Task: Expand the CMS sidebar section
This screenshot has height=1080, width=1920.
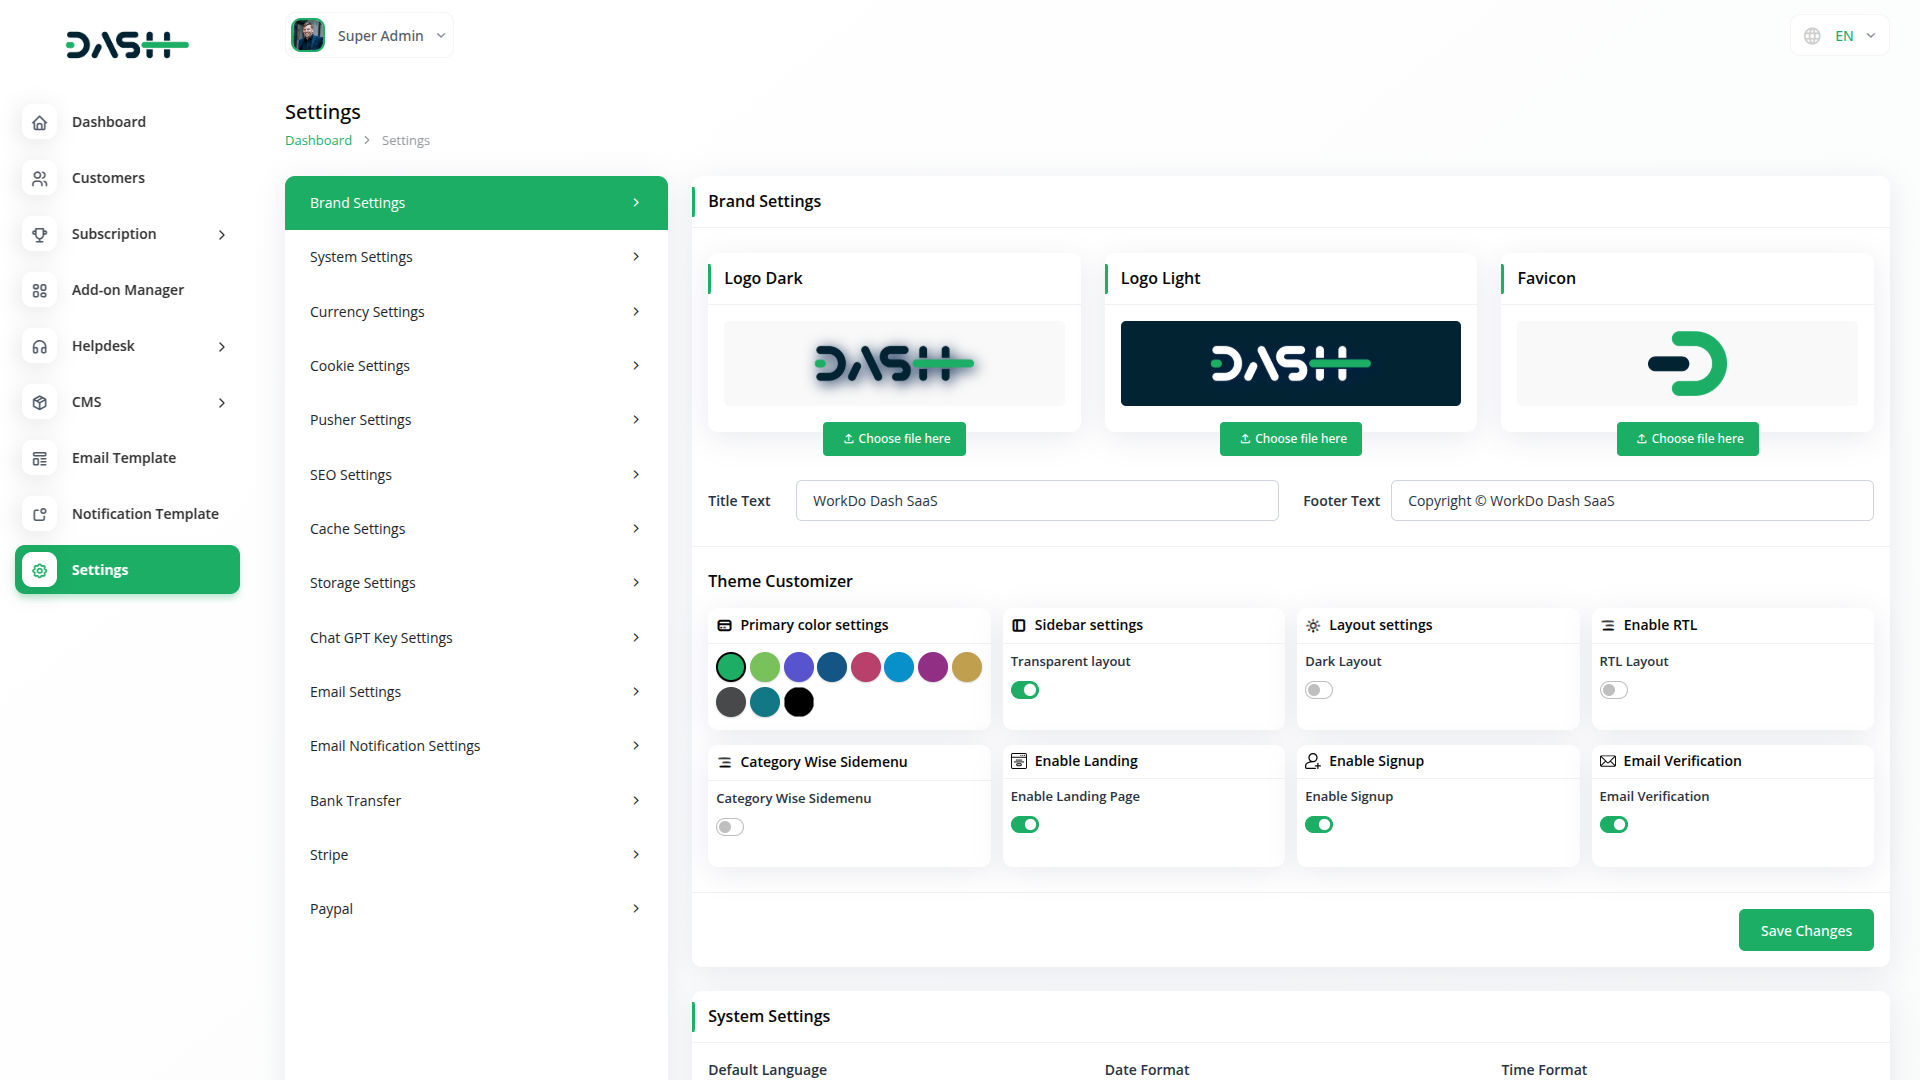Action: click(221, 402)
